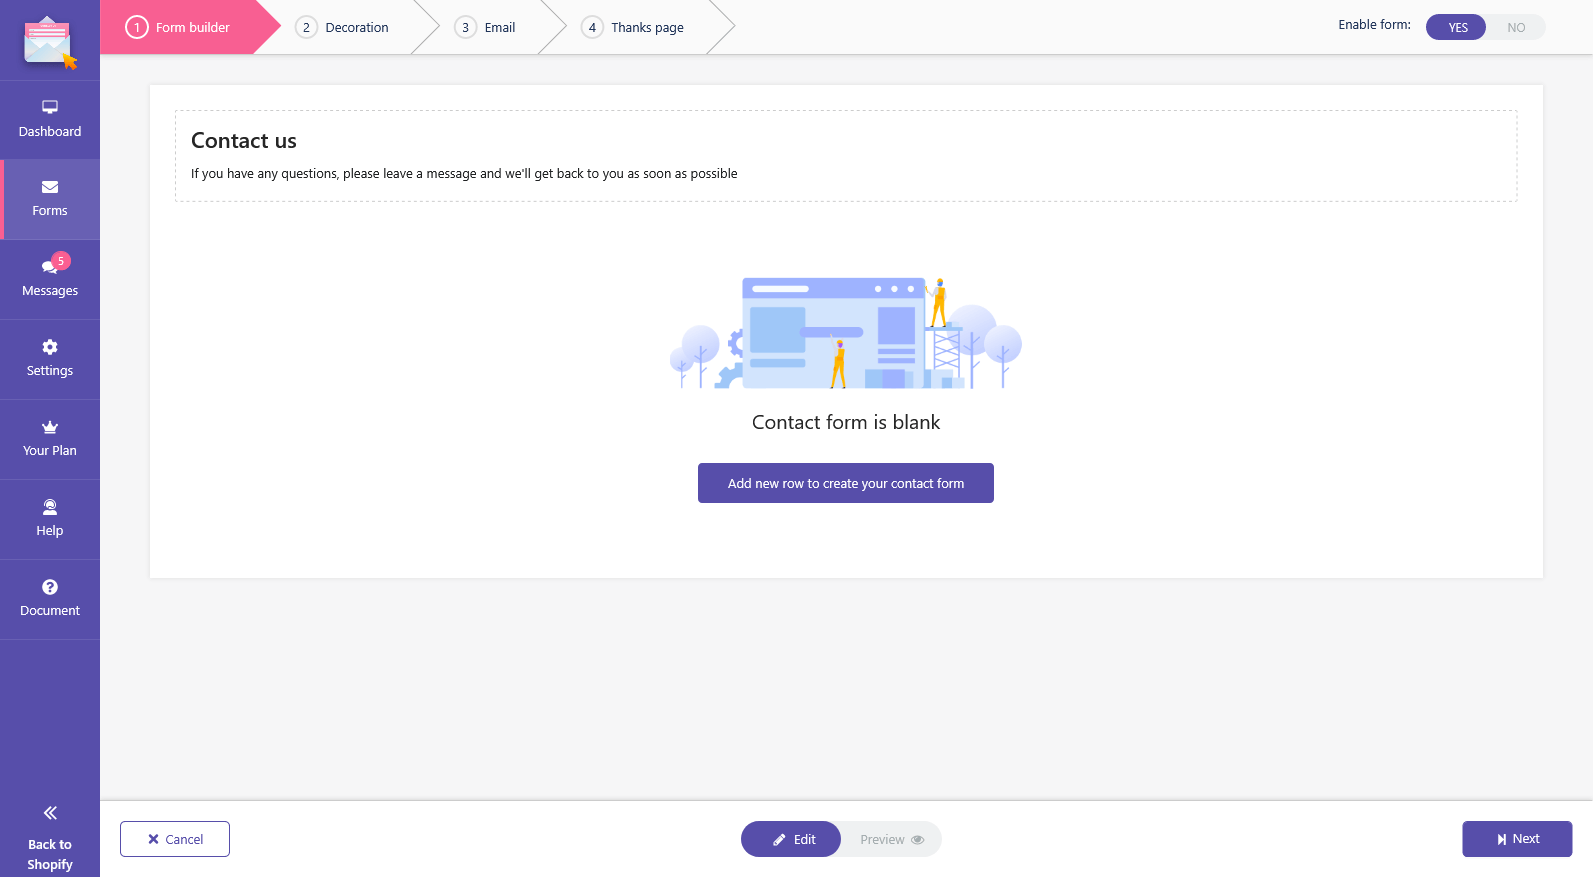Open the Settings gear icon
Viewport: 1593px width, 877px height.
(50, 347)
